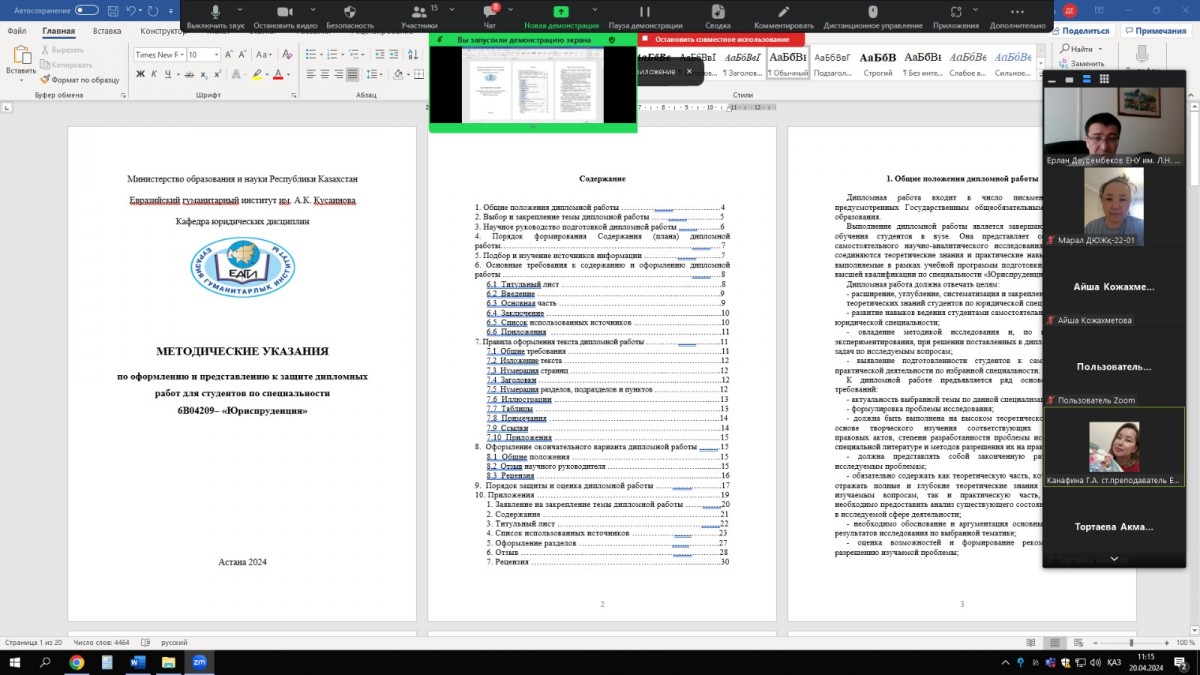The height and width of the screenshot is (675, 1200).
Task: Open audio options arrow beside microphone
Action: (242, 10)
